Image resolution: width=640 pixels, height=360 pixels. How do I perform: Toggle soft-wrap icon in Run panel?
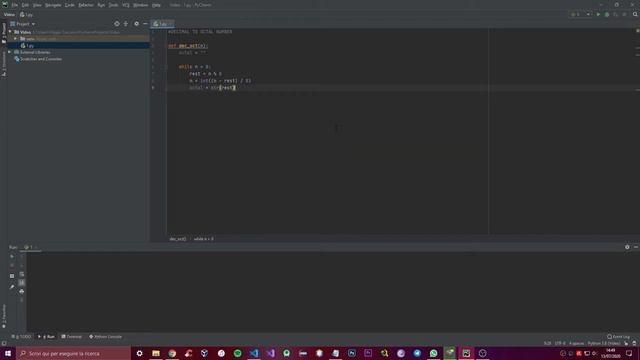click(22, 274)
